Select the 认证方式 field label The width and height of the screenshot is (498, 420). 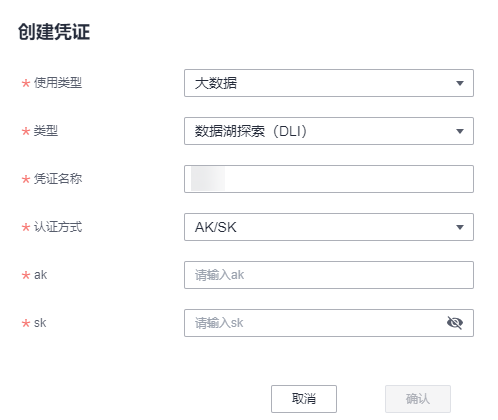[58, 227]
